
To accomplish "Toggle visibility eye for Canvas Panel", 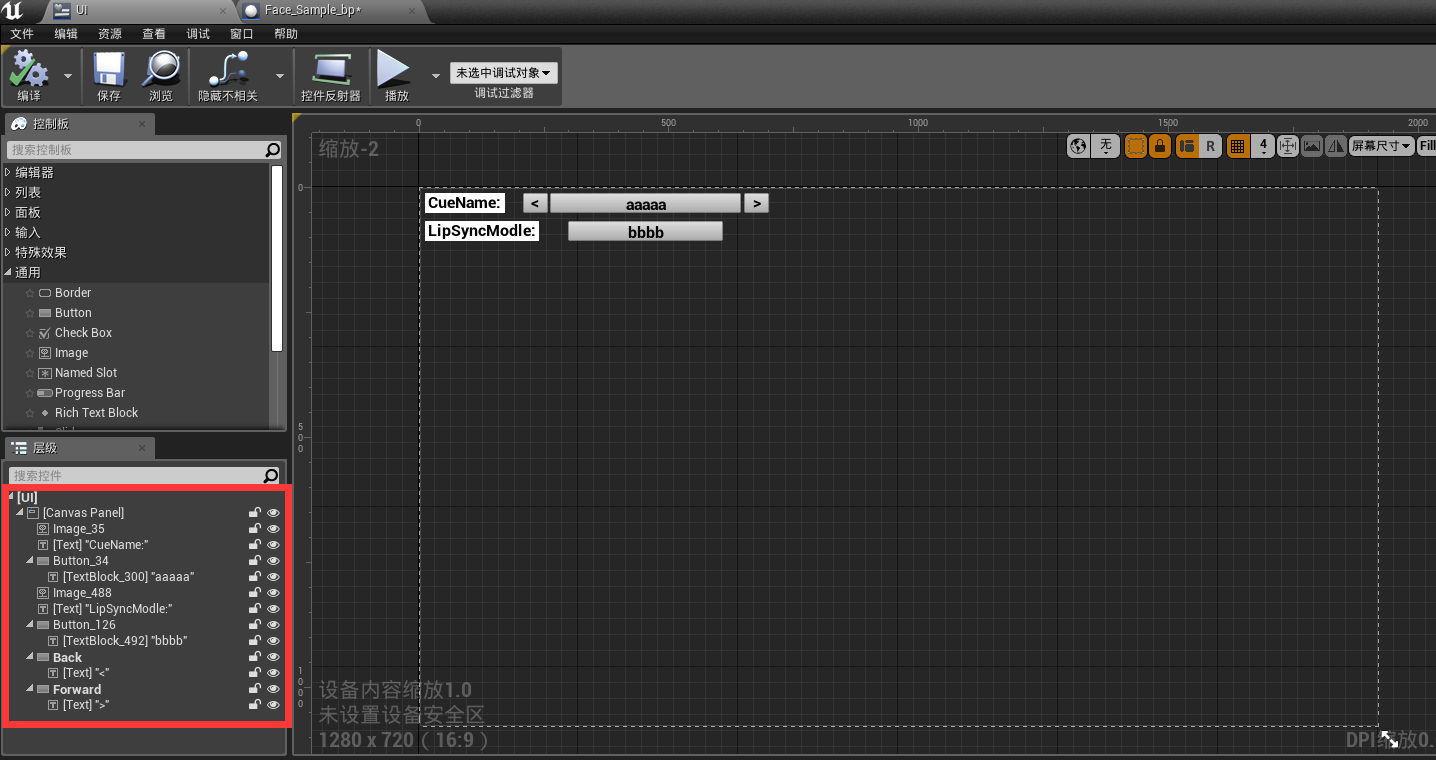I will pos(273,513).
